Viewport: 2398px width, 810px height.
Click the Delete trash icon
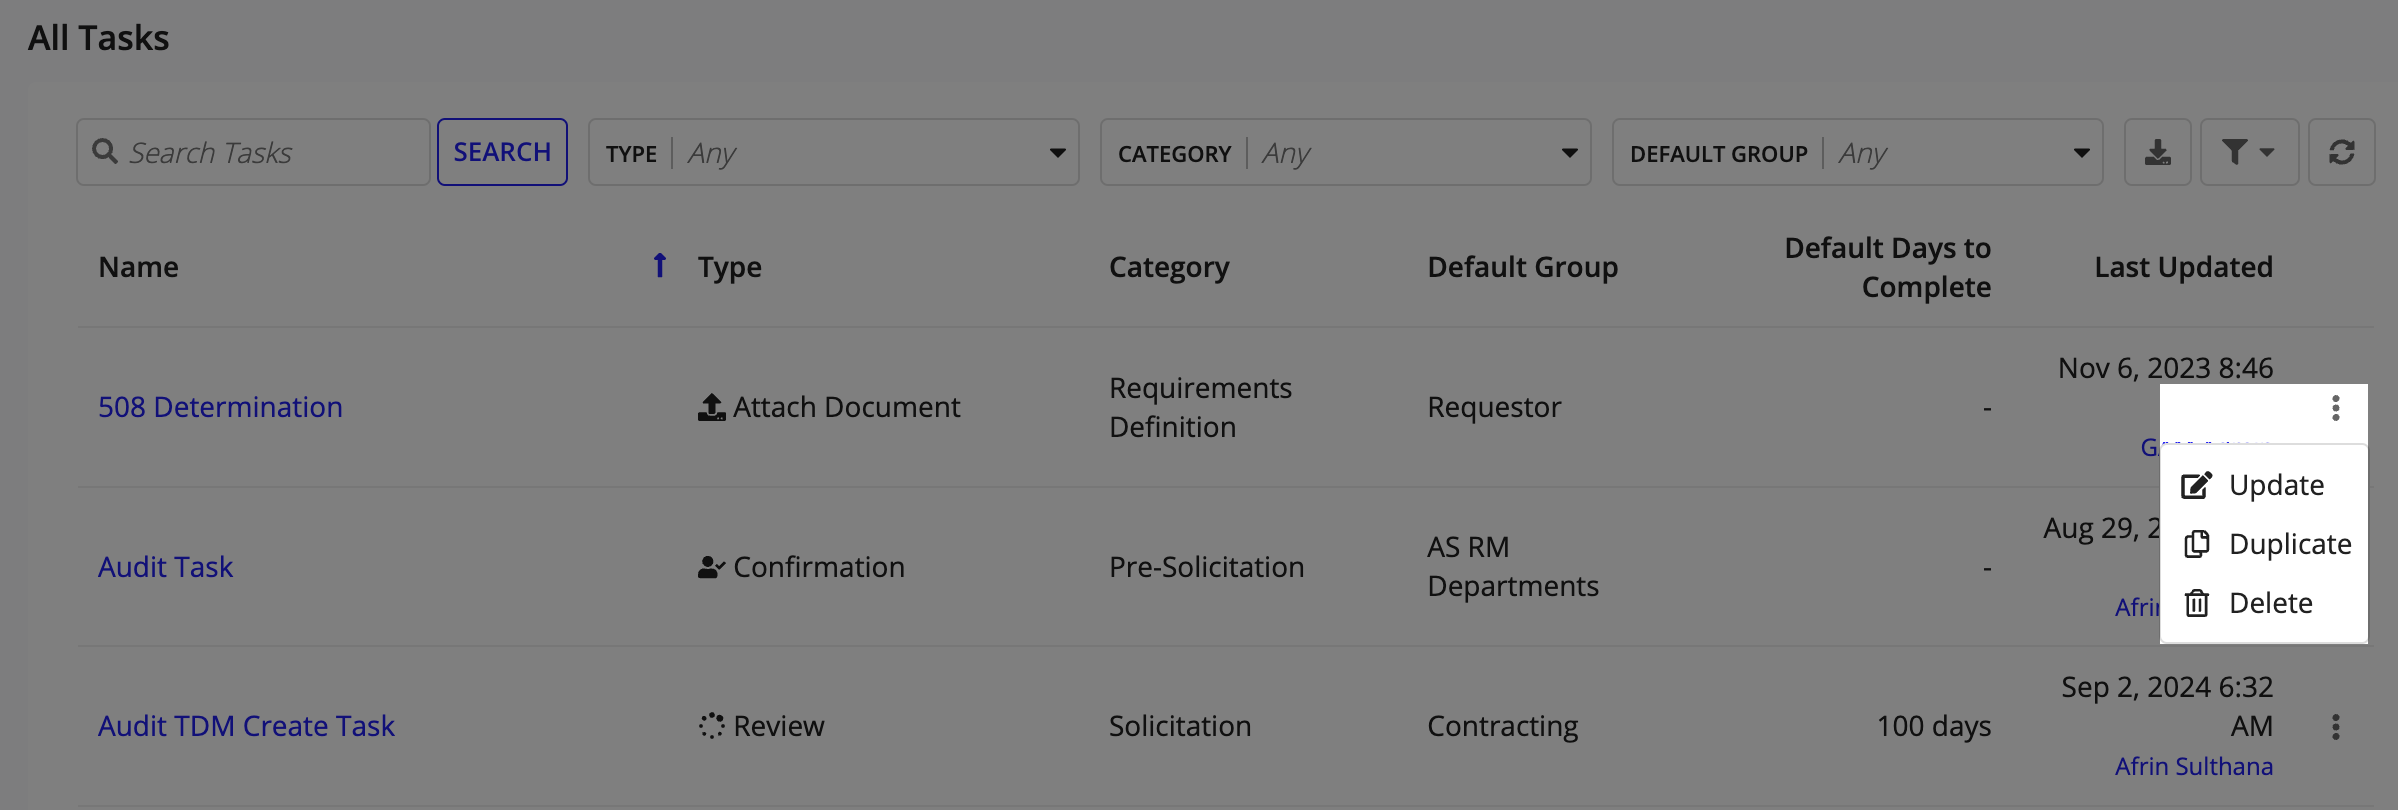click(x=2196, y=603)
